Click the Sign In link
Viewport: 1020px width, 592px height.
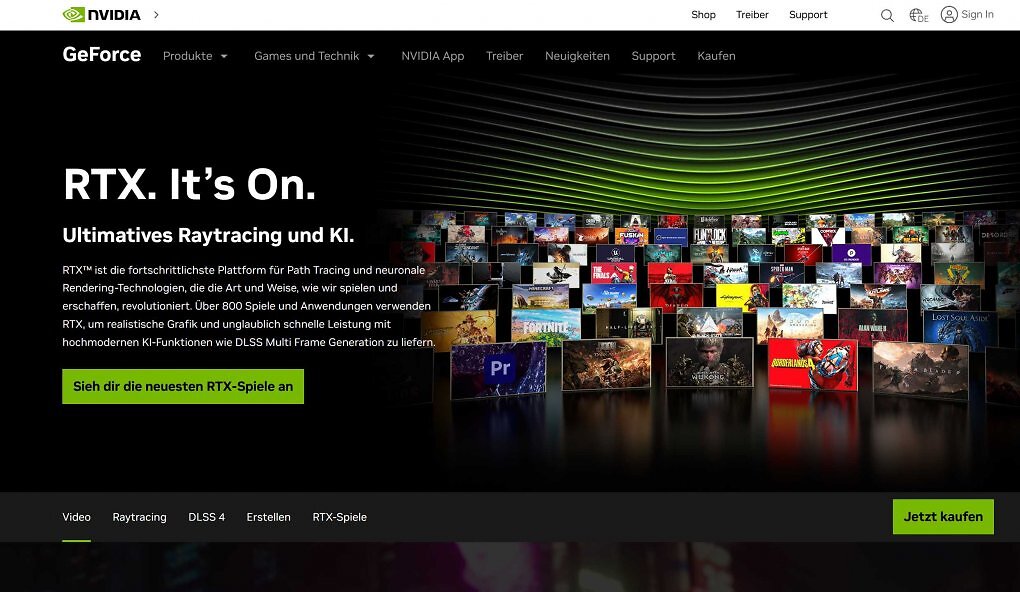pyautogui.click(x=977, y=14)
